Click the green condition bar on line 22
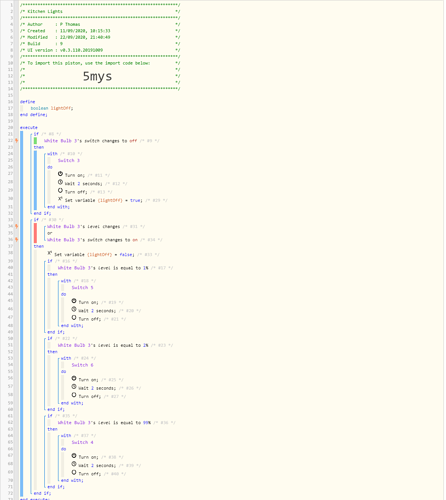Screen dimensions: 446x500 pyautogui.click(x=35, y=141)
